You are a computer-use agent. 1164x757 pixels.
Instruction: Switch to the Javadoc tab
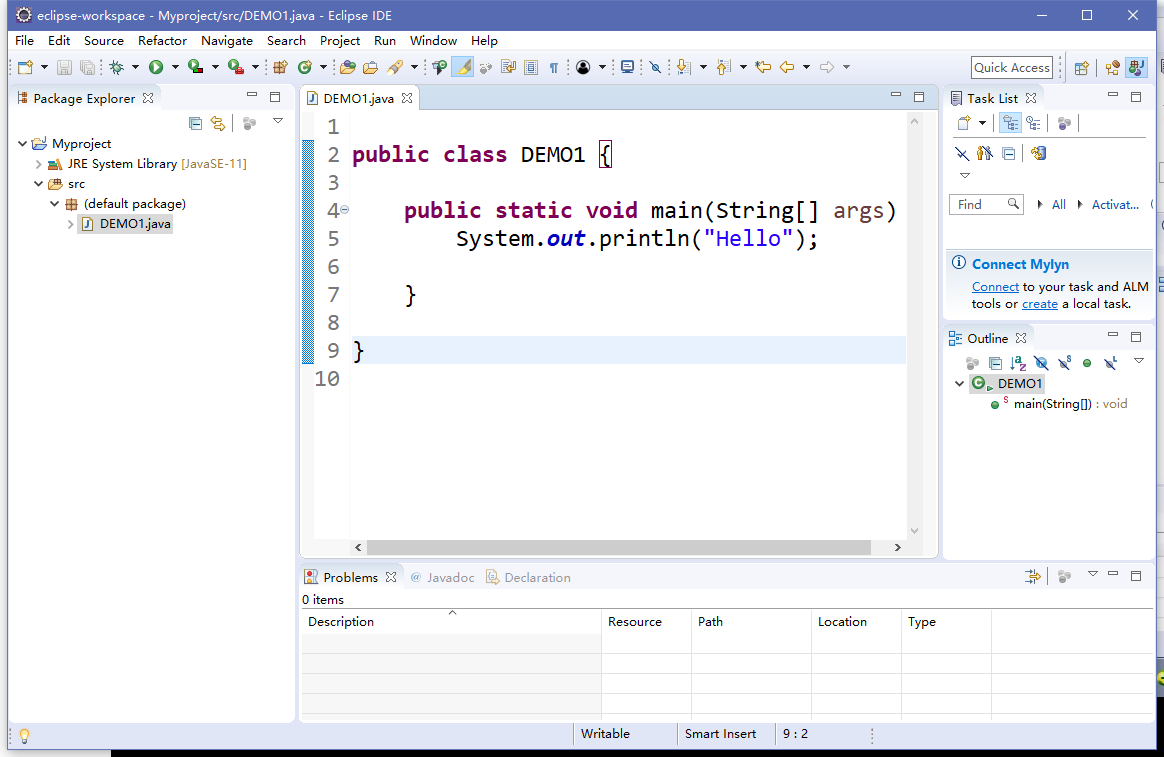pyautogui.click(x=442, y=577)
